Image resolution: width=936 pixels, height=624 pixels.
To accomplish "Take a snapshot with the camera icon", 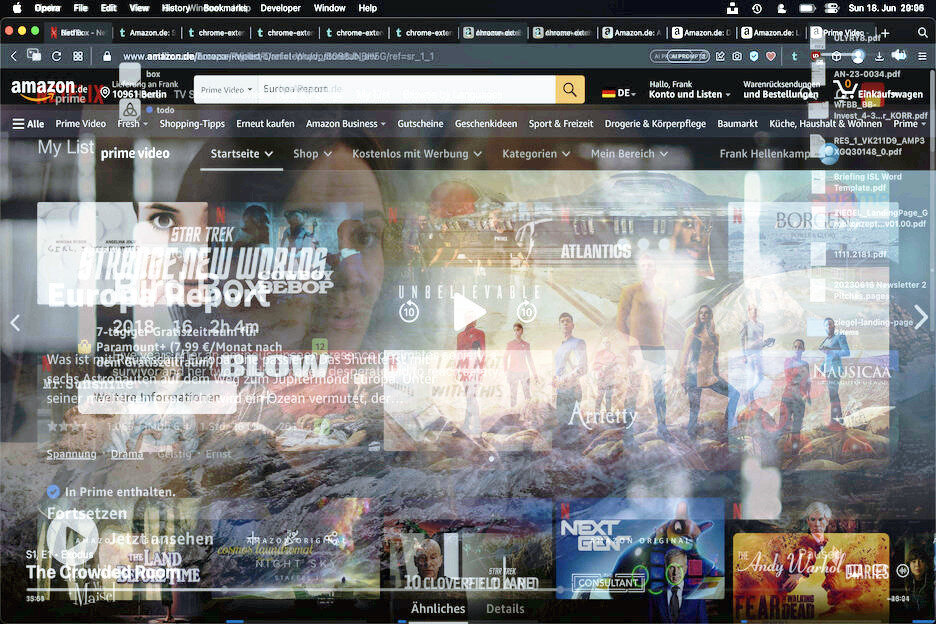I will (737, 56).
